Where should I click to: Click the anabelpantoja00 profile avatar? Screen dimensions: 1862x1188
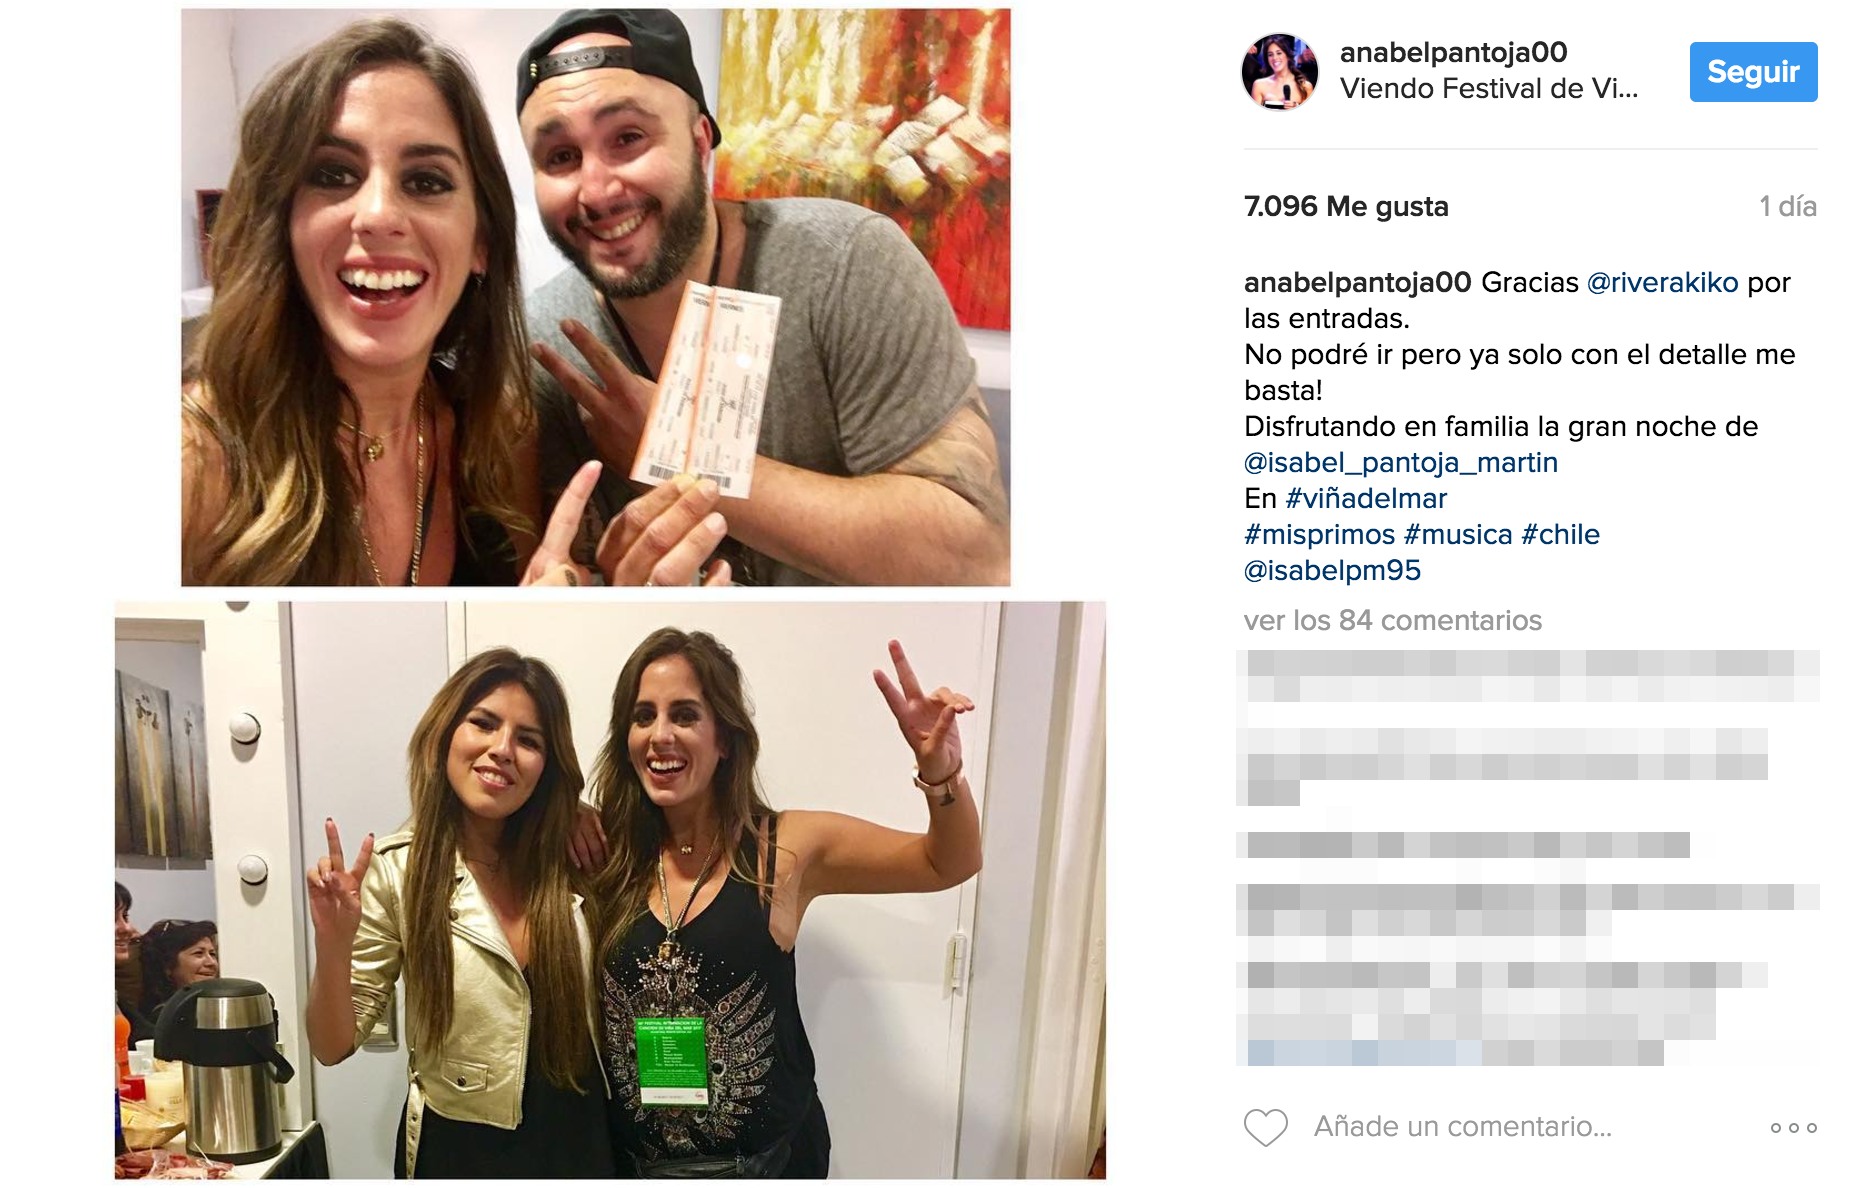(x=1279, y=71)
